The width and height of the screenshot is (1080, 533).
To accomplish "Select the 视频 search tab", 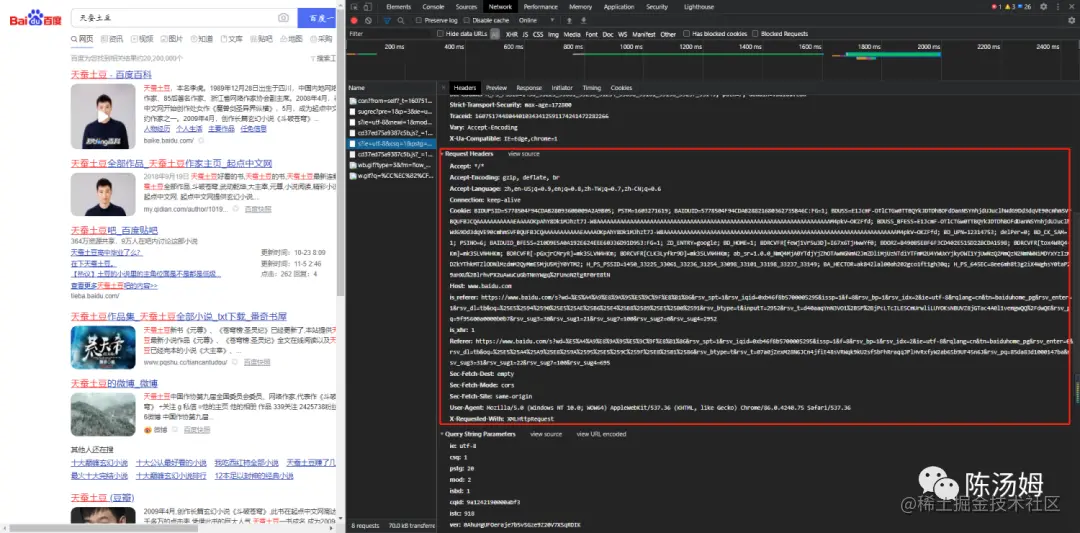I will point(142,39).
